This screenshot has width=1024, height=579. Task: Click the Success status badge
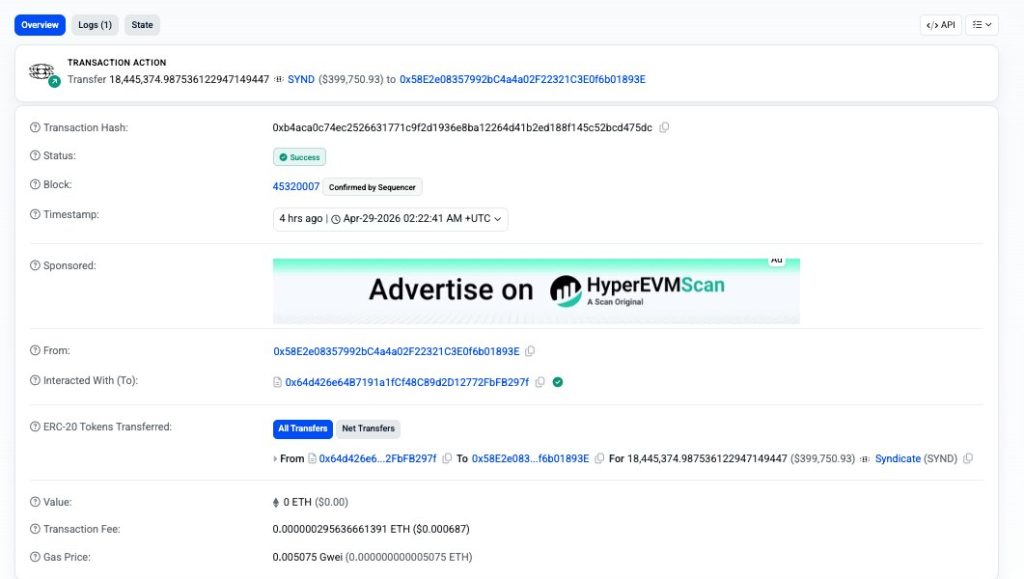point(299,157)
